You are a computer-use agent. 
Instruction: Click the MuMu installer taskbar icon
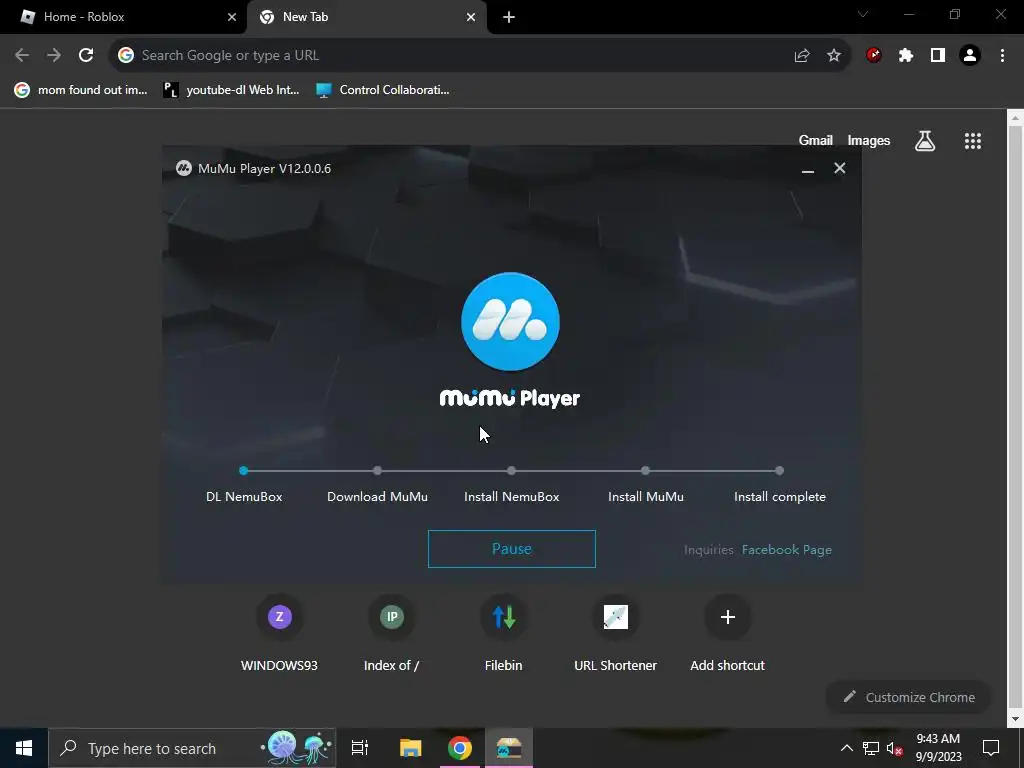(x=509, y=748)
